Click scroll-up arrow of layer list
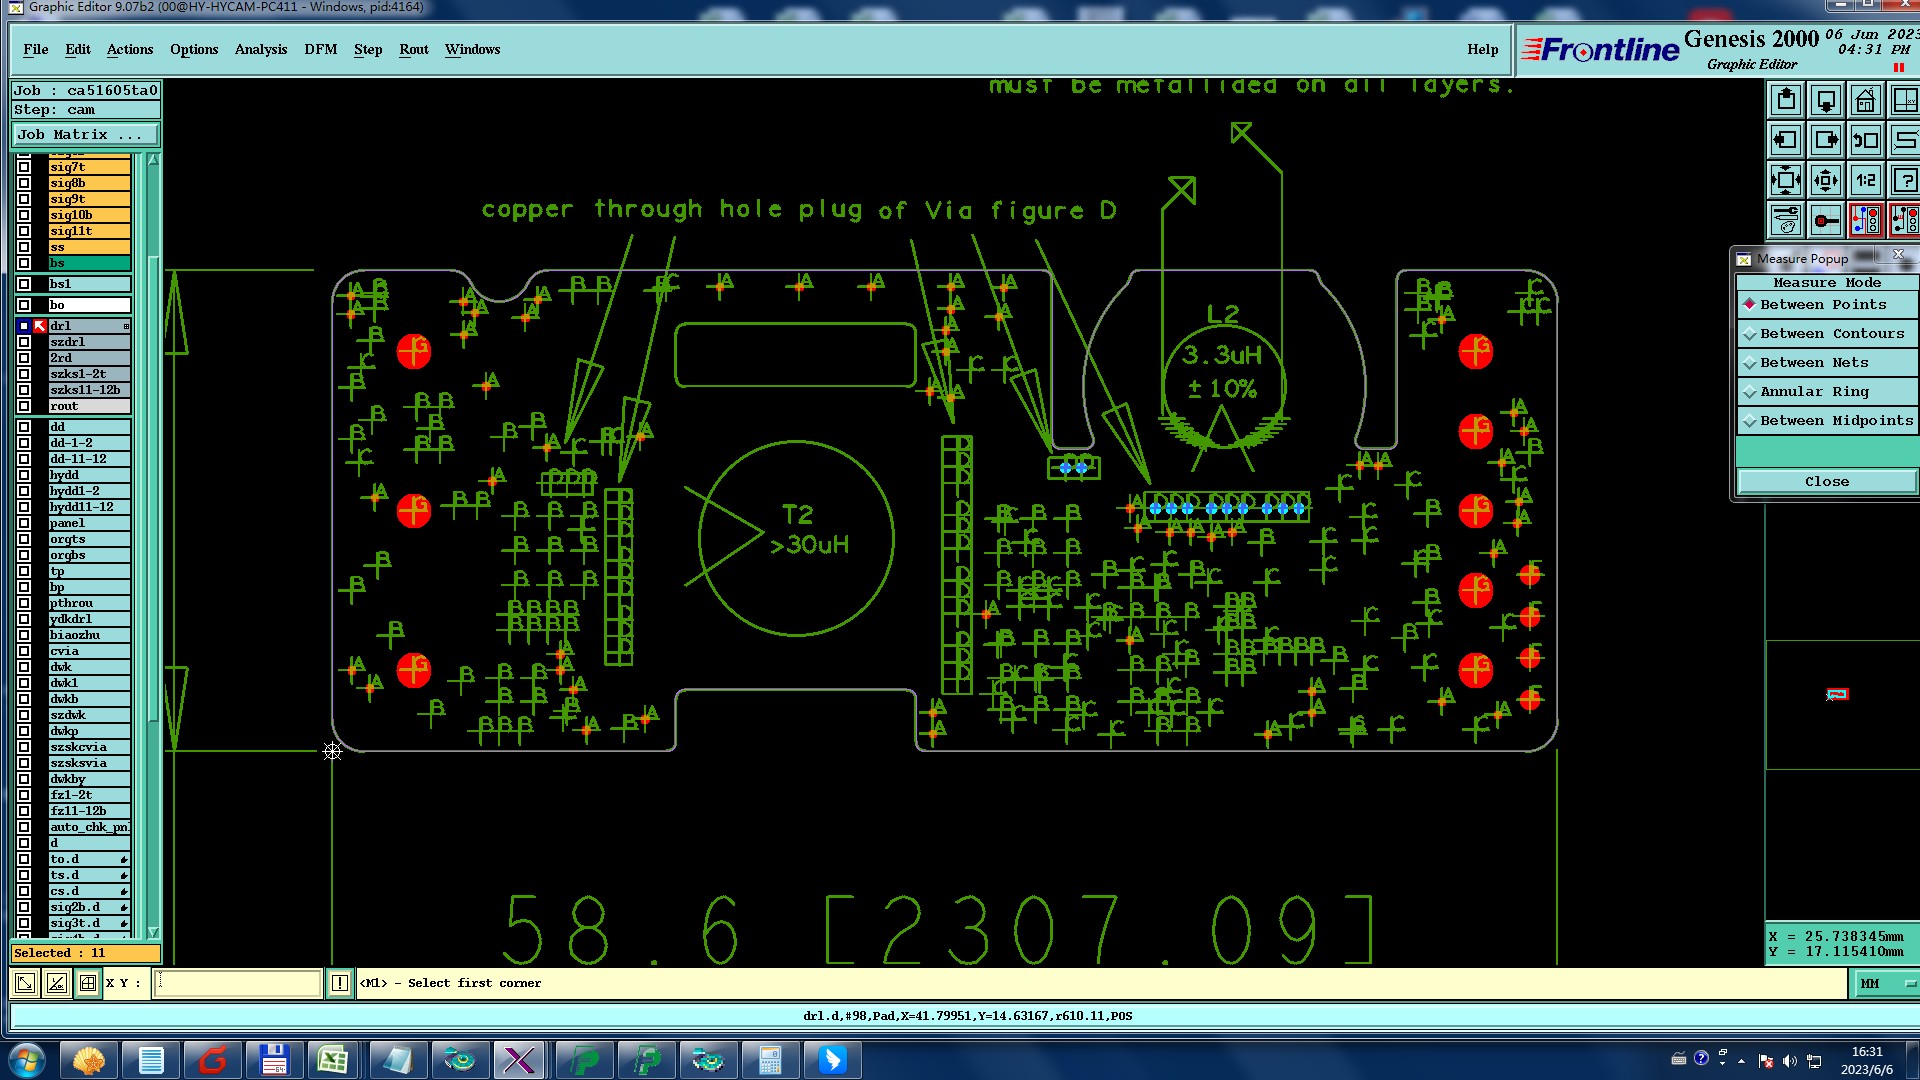This screenshot has width=1920, height=1080. tap(153, 160)
